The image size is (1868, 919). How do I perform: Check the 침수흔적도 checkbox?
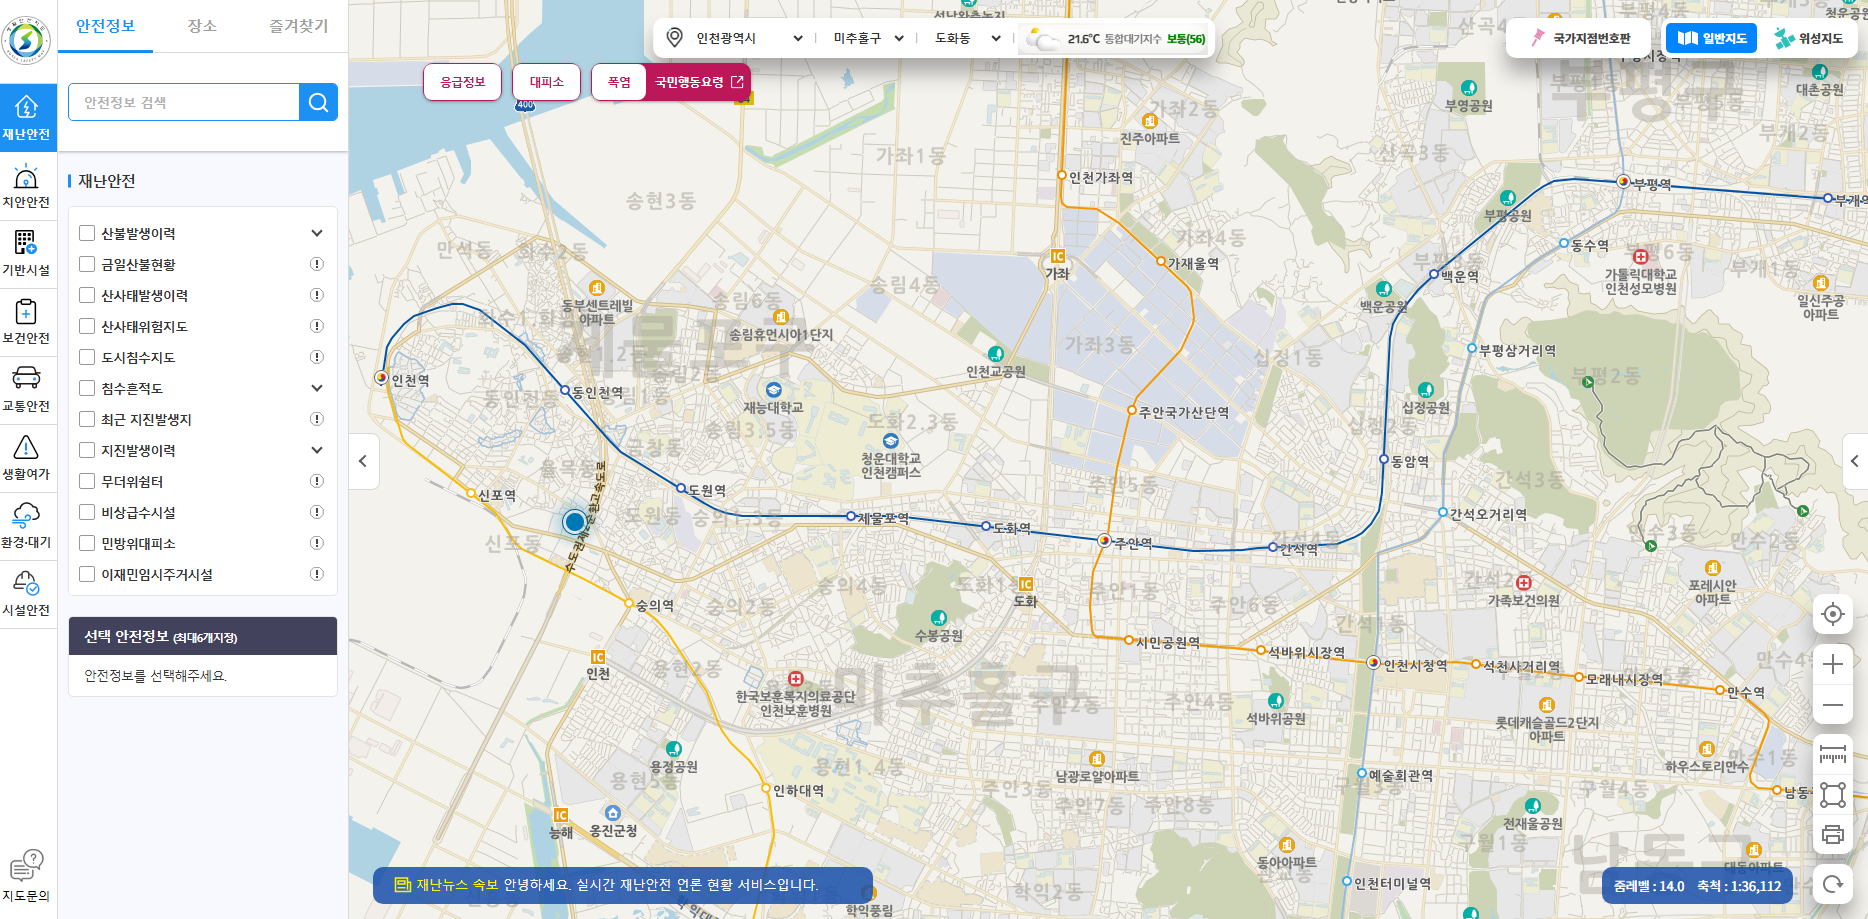coord(87,388)
